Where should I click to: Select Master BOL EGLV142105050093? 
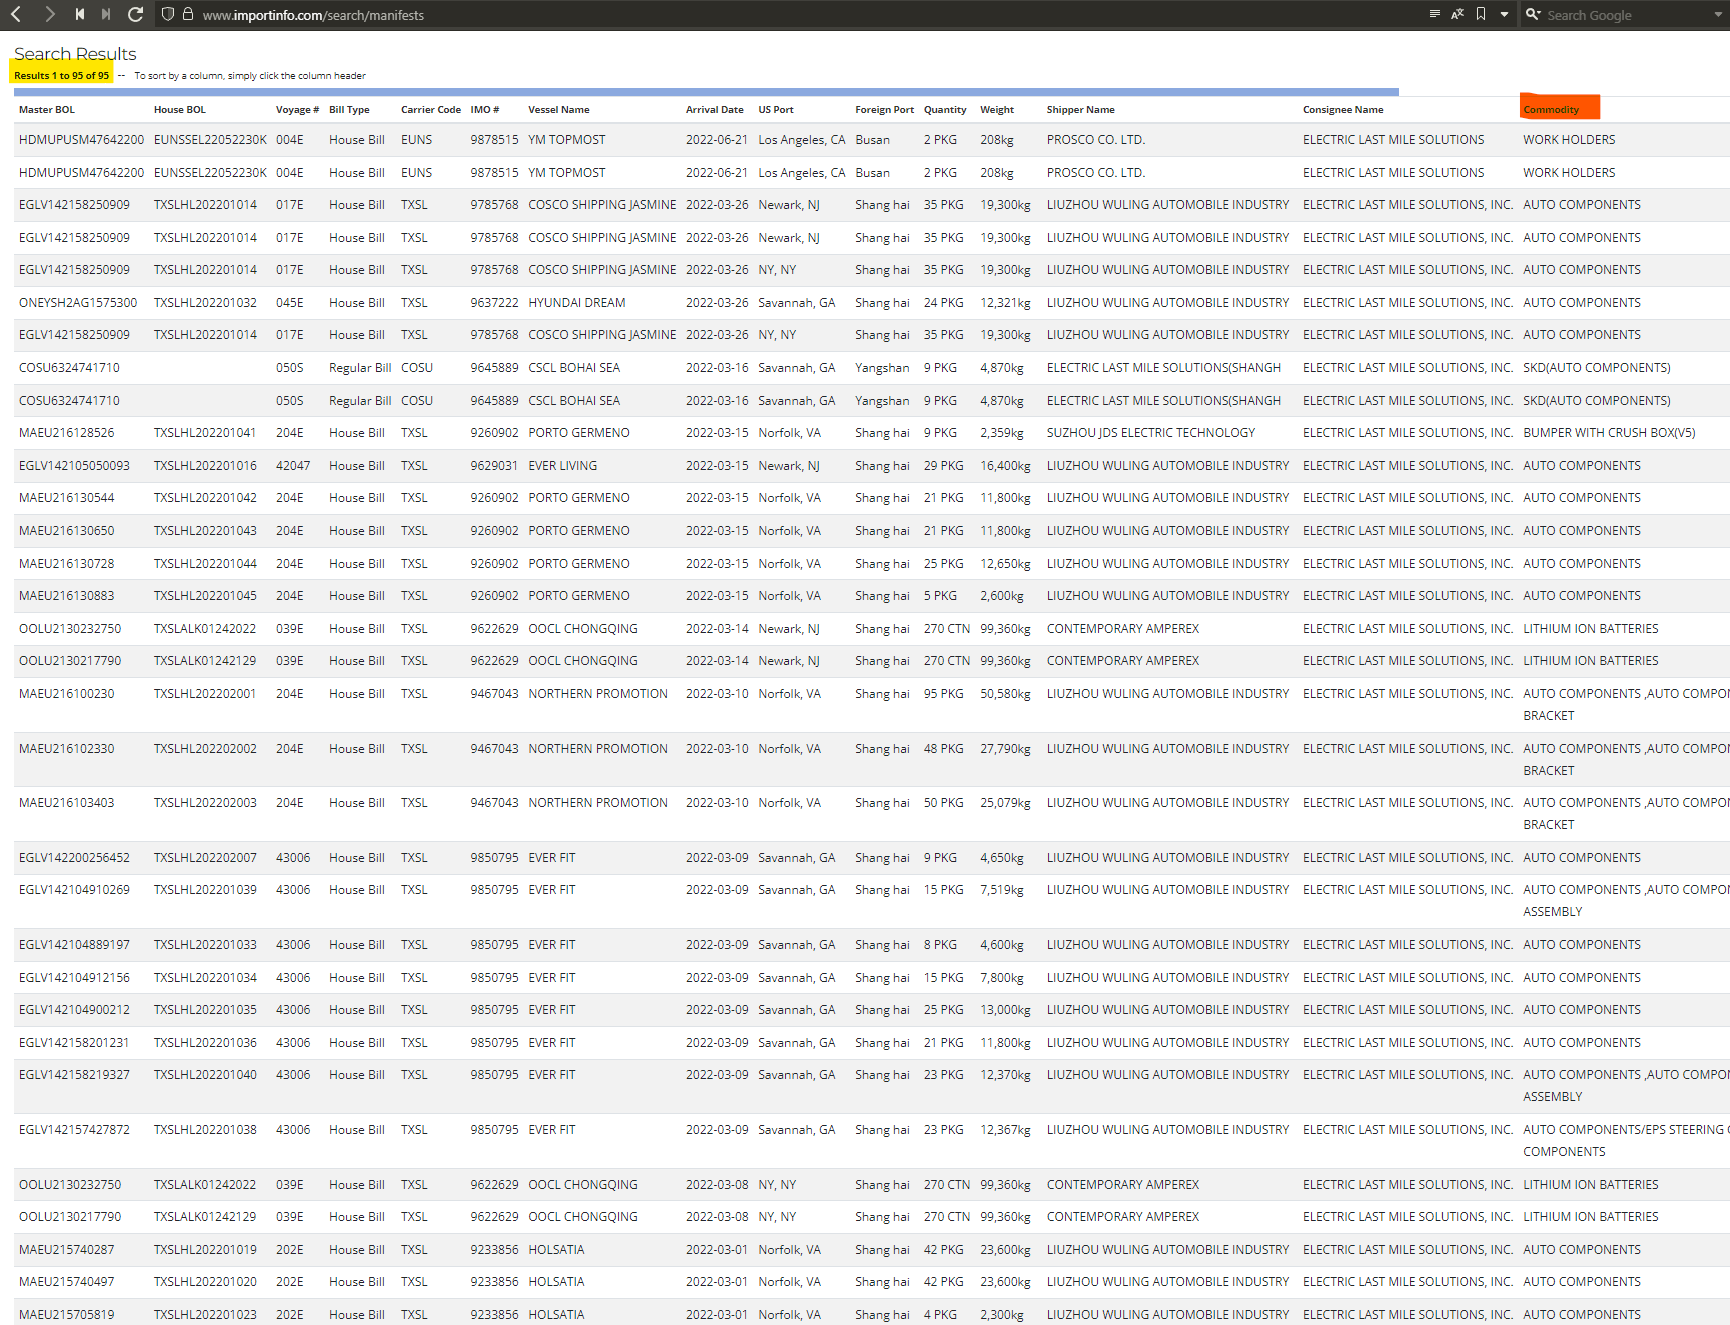74,466
